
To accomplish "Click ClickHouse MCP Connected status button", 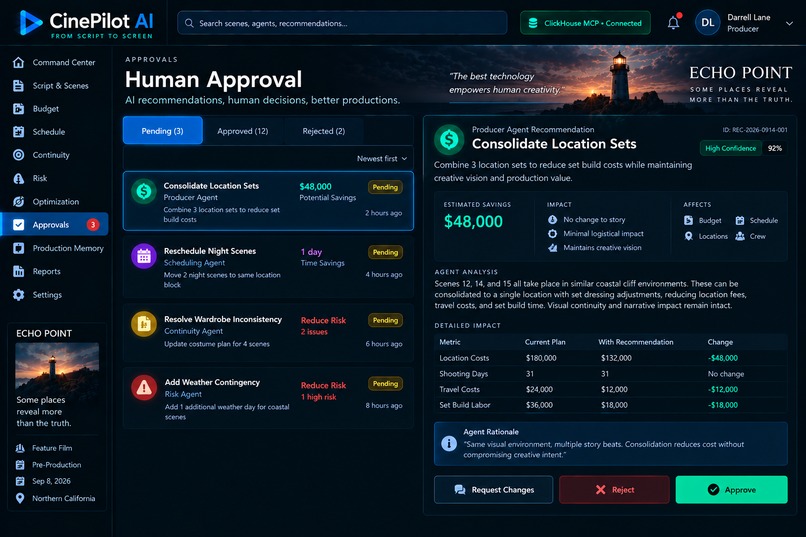I will [x=585, y=23].
